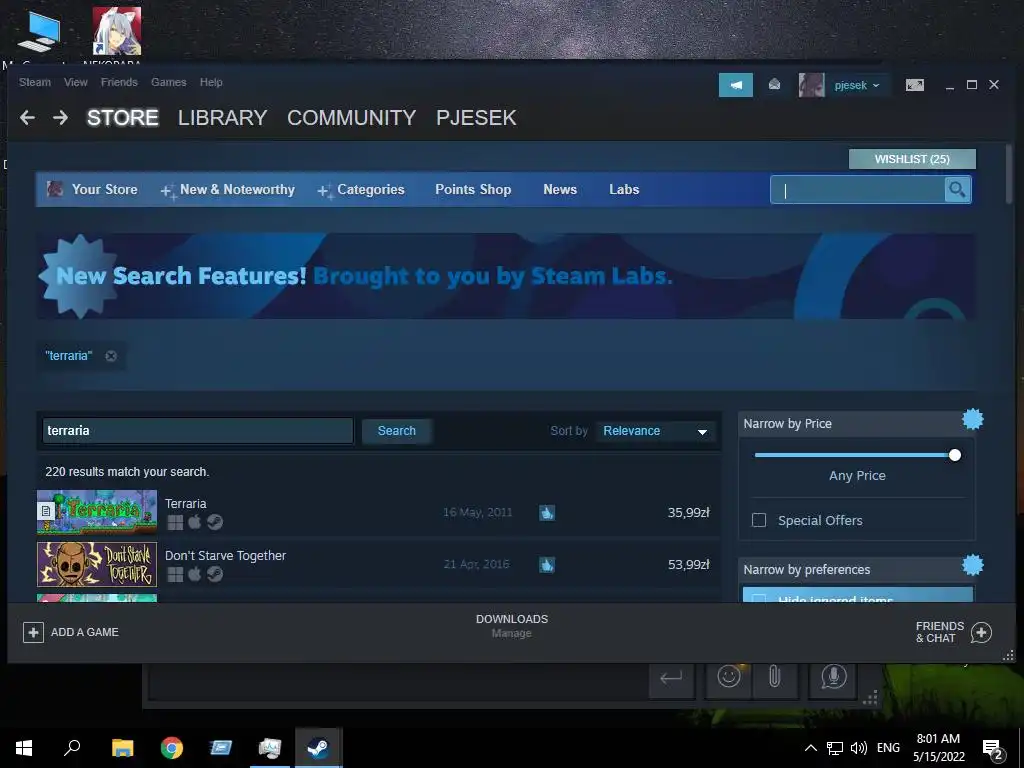This screenshot has height=768, width=1024.
Task: Click the send arrow in chat window
Action: pyautogui.click(x=671, y=677)
